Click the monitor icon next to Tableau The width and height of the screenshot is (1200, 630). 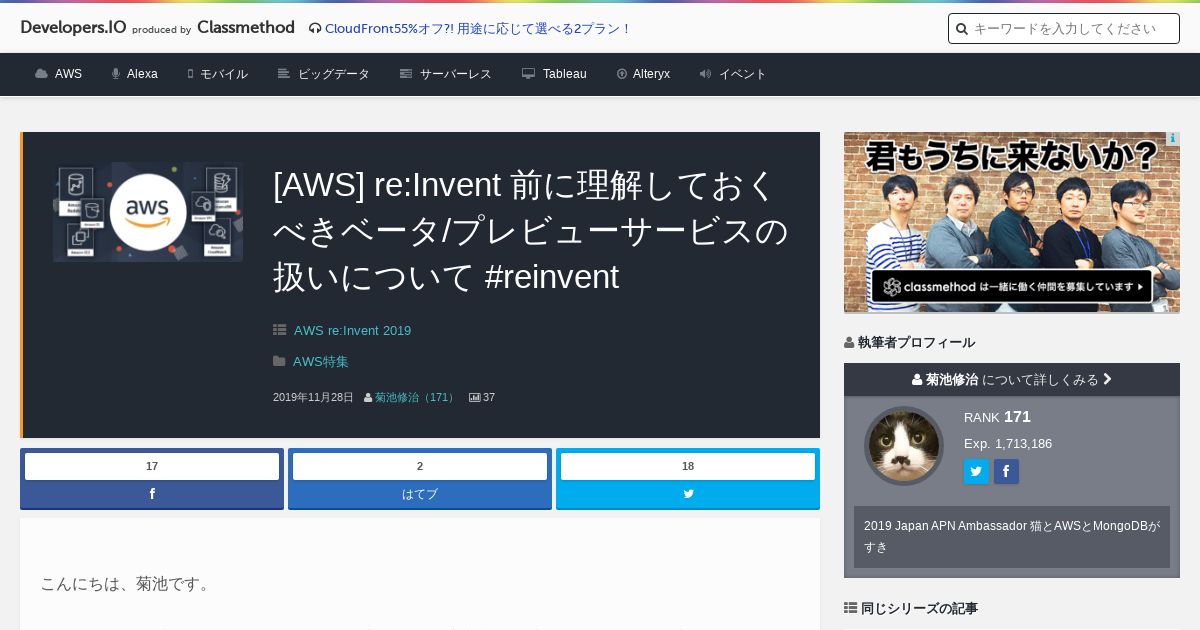coord(529,74)
